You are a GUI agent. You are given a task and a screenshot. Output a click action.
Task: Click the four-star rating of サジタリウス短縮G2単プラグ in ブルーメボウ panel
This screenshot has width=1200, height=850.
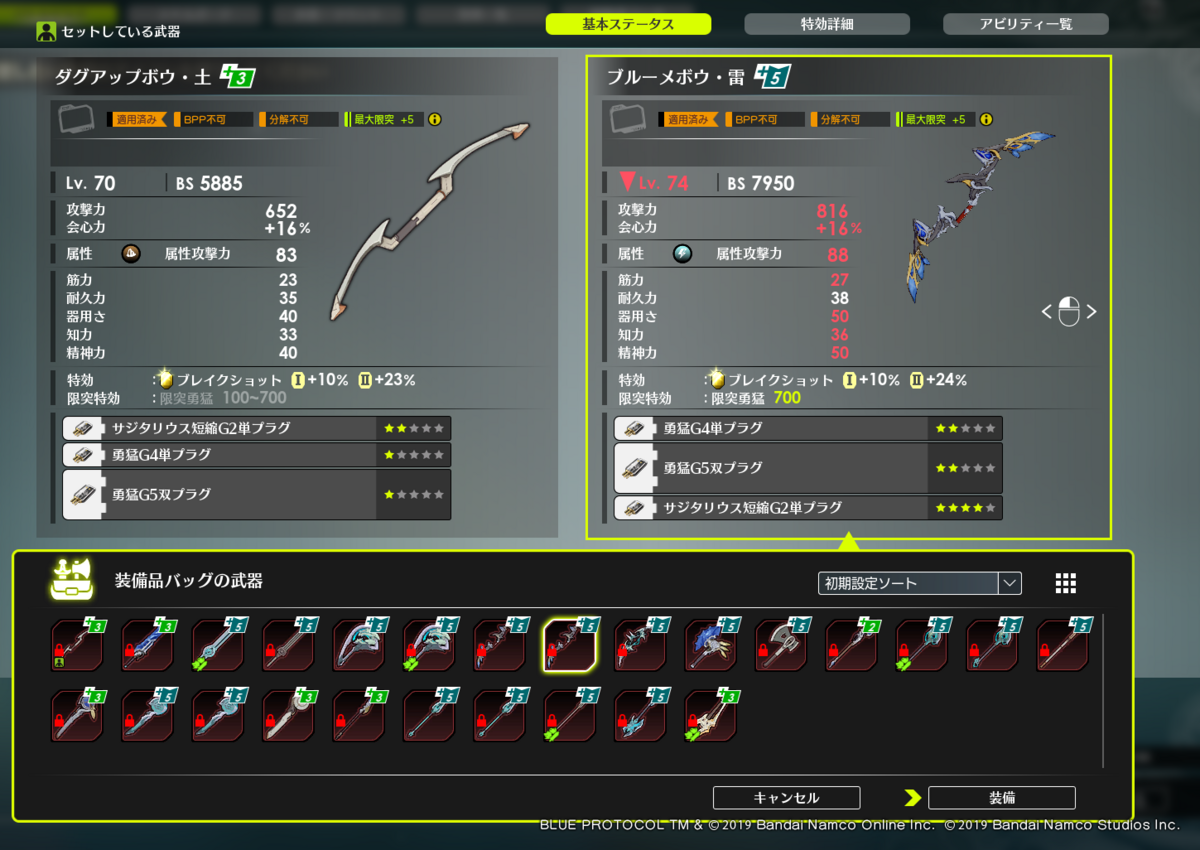click(965, 508)
